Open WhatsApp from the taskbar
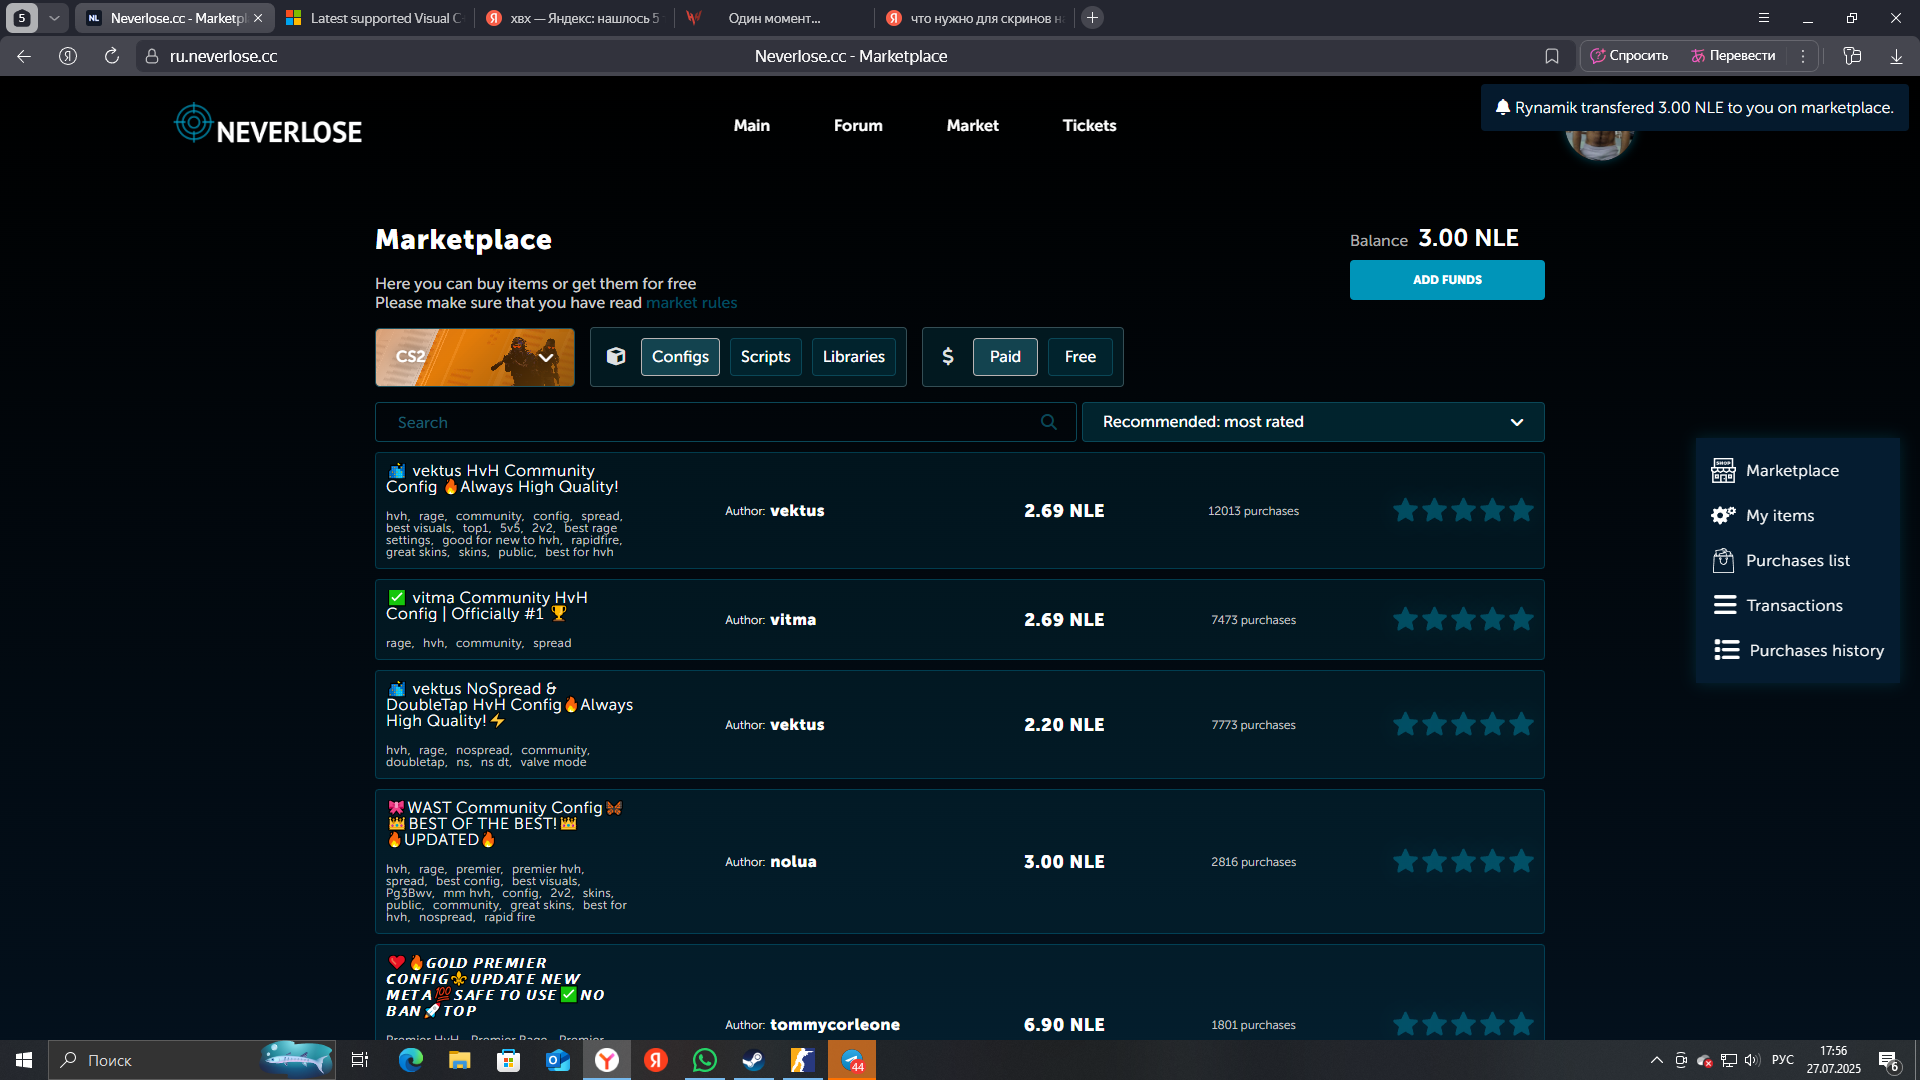The width and height of the screenshot is (1920, 1080). point(704,1060)
